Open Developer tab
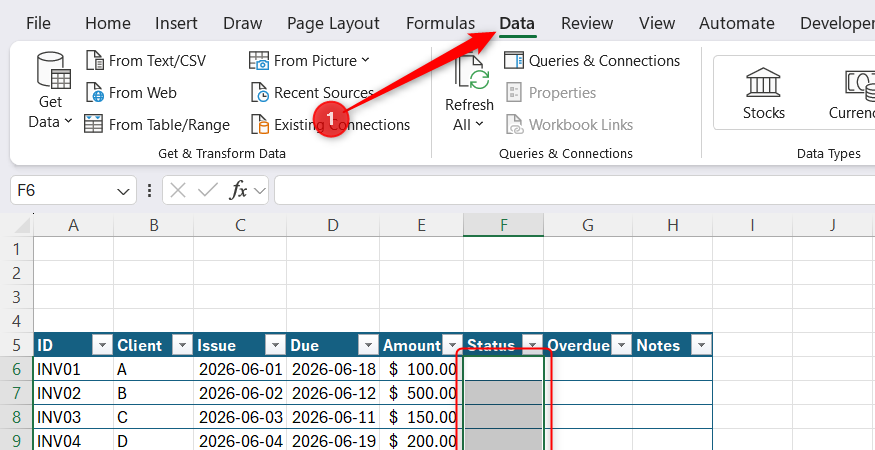 837,23
